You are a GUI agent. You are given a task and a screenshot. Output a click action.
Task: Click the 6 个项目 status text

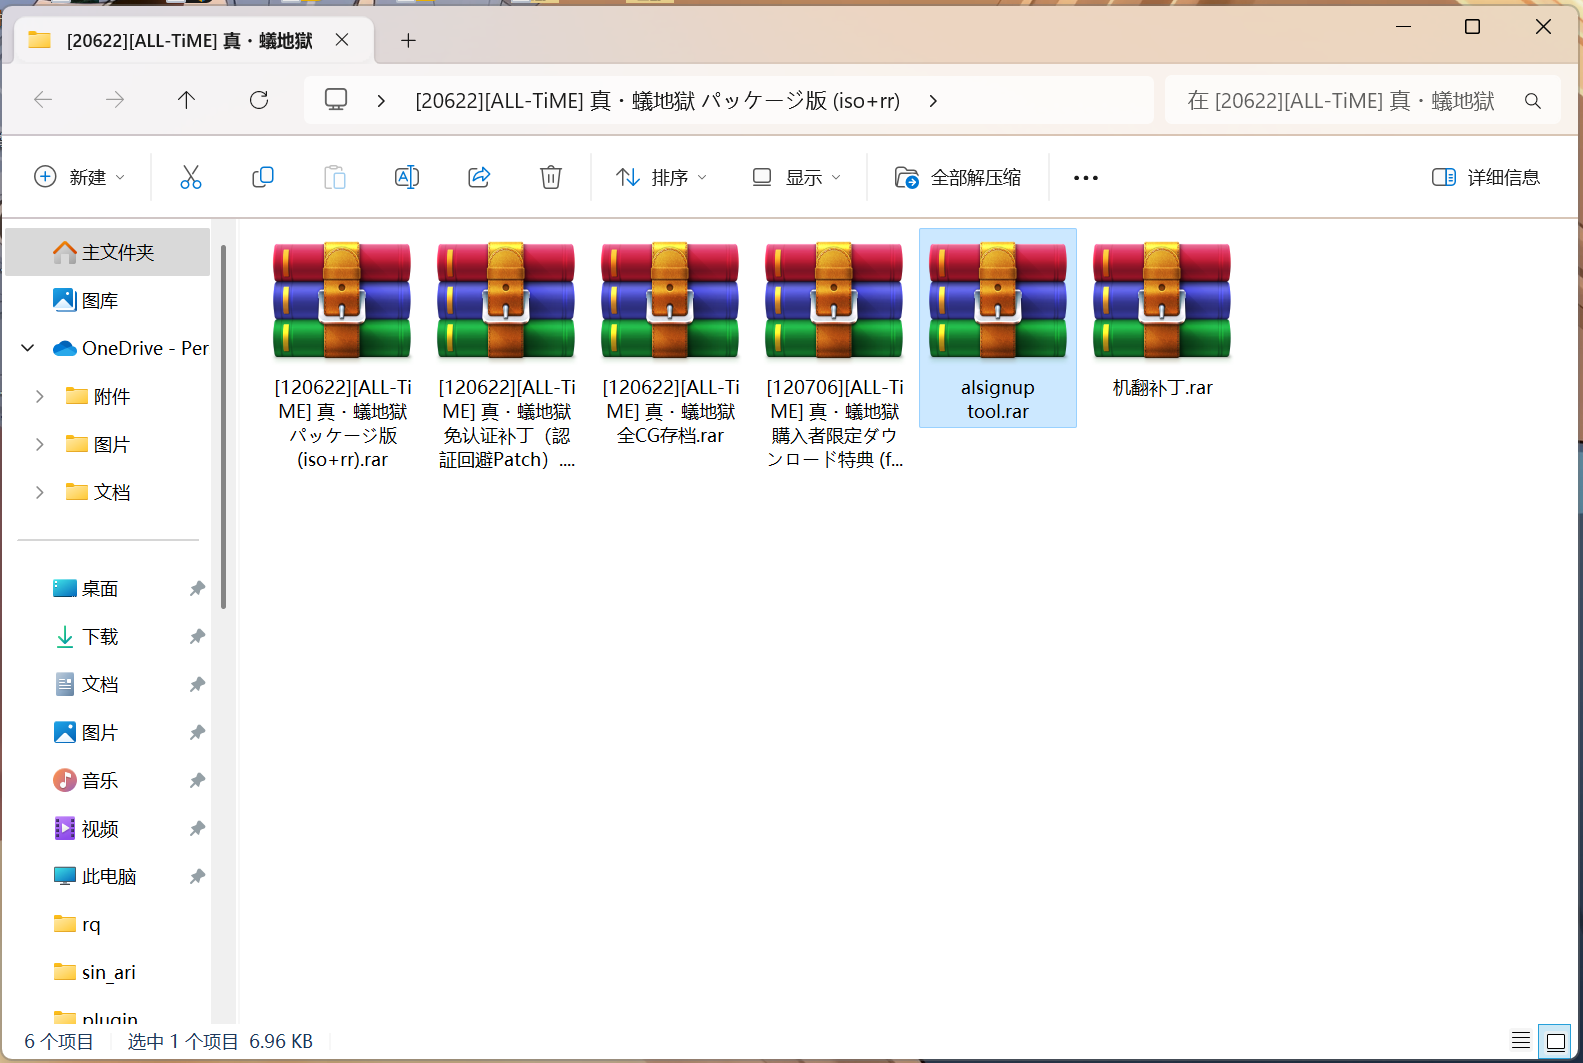(x=59, y=1041)
